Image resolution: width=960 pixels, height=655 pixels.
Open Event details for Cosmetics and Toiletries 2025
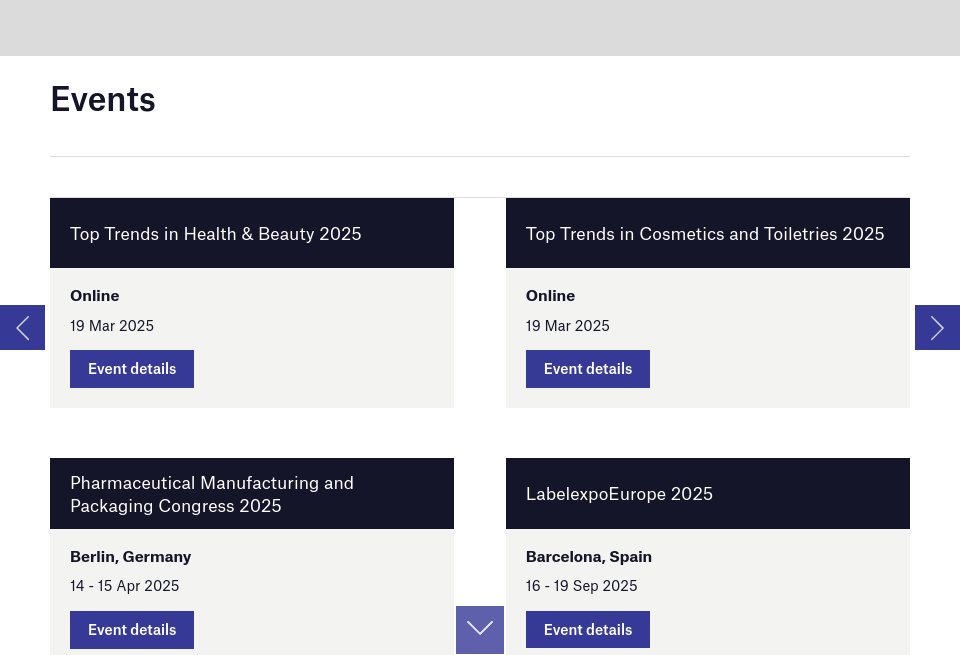(x=587, y=369)
